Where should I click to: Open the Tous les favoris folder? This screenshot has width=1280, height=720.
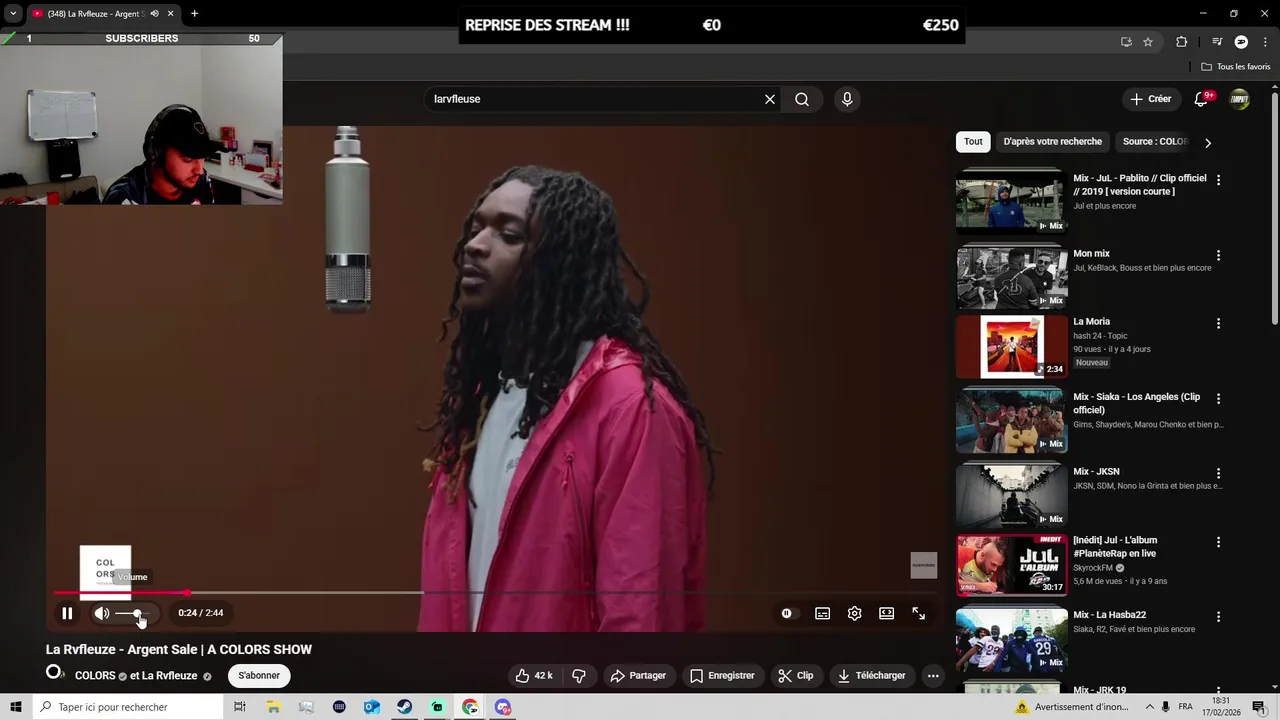[1236, 67]
